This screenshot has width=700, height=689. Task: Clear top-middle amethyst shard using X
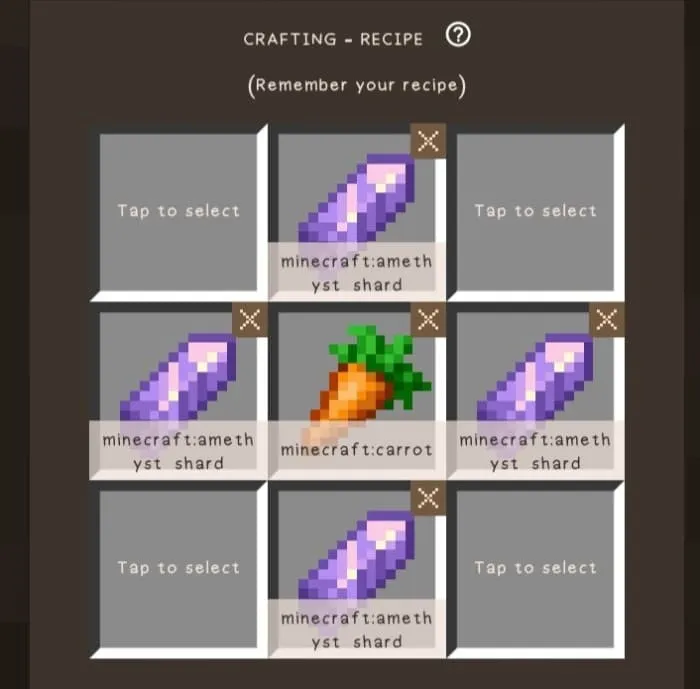(428, 141)
